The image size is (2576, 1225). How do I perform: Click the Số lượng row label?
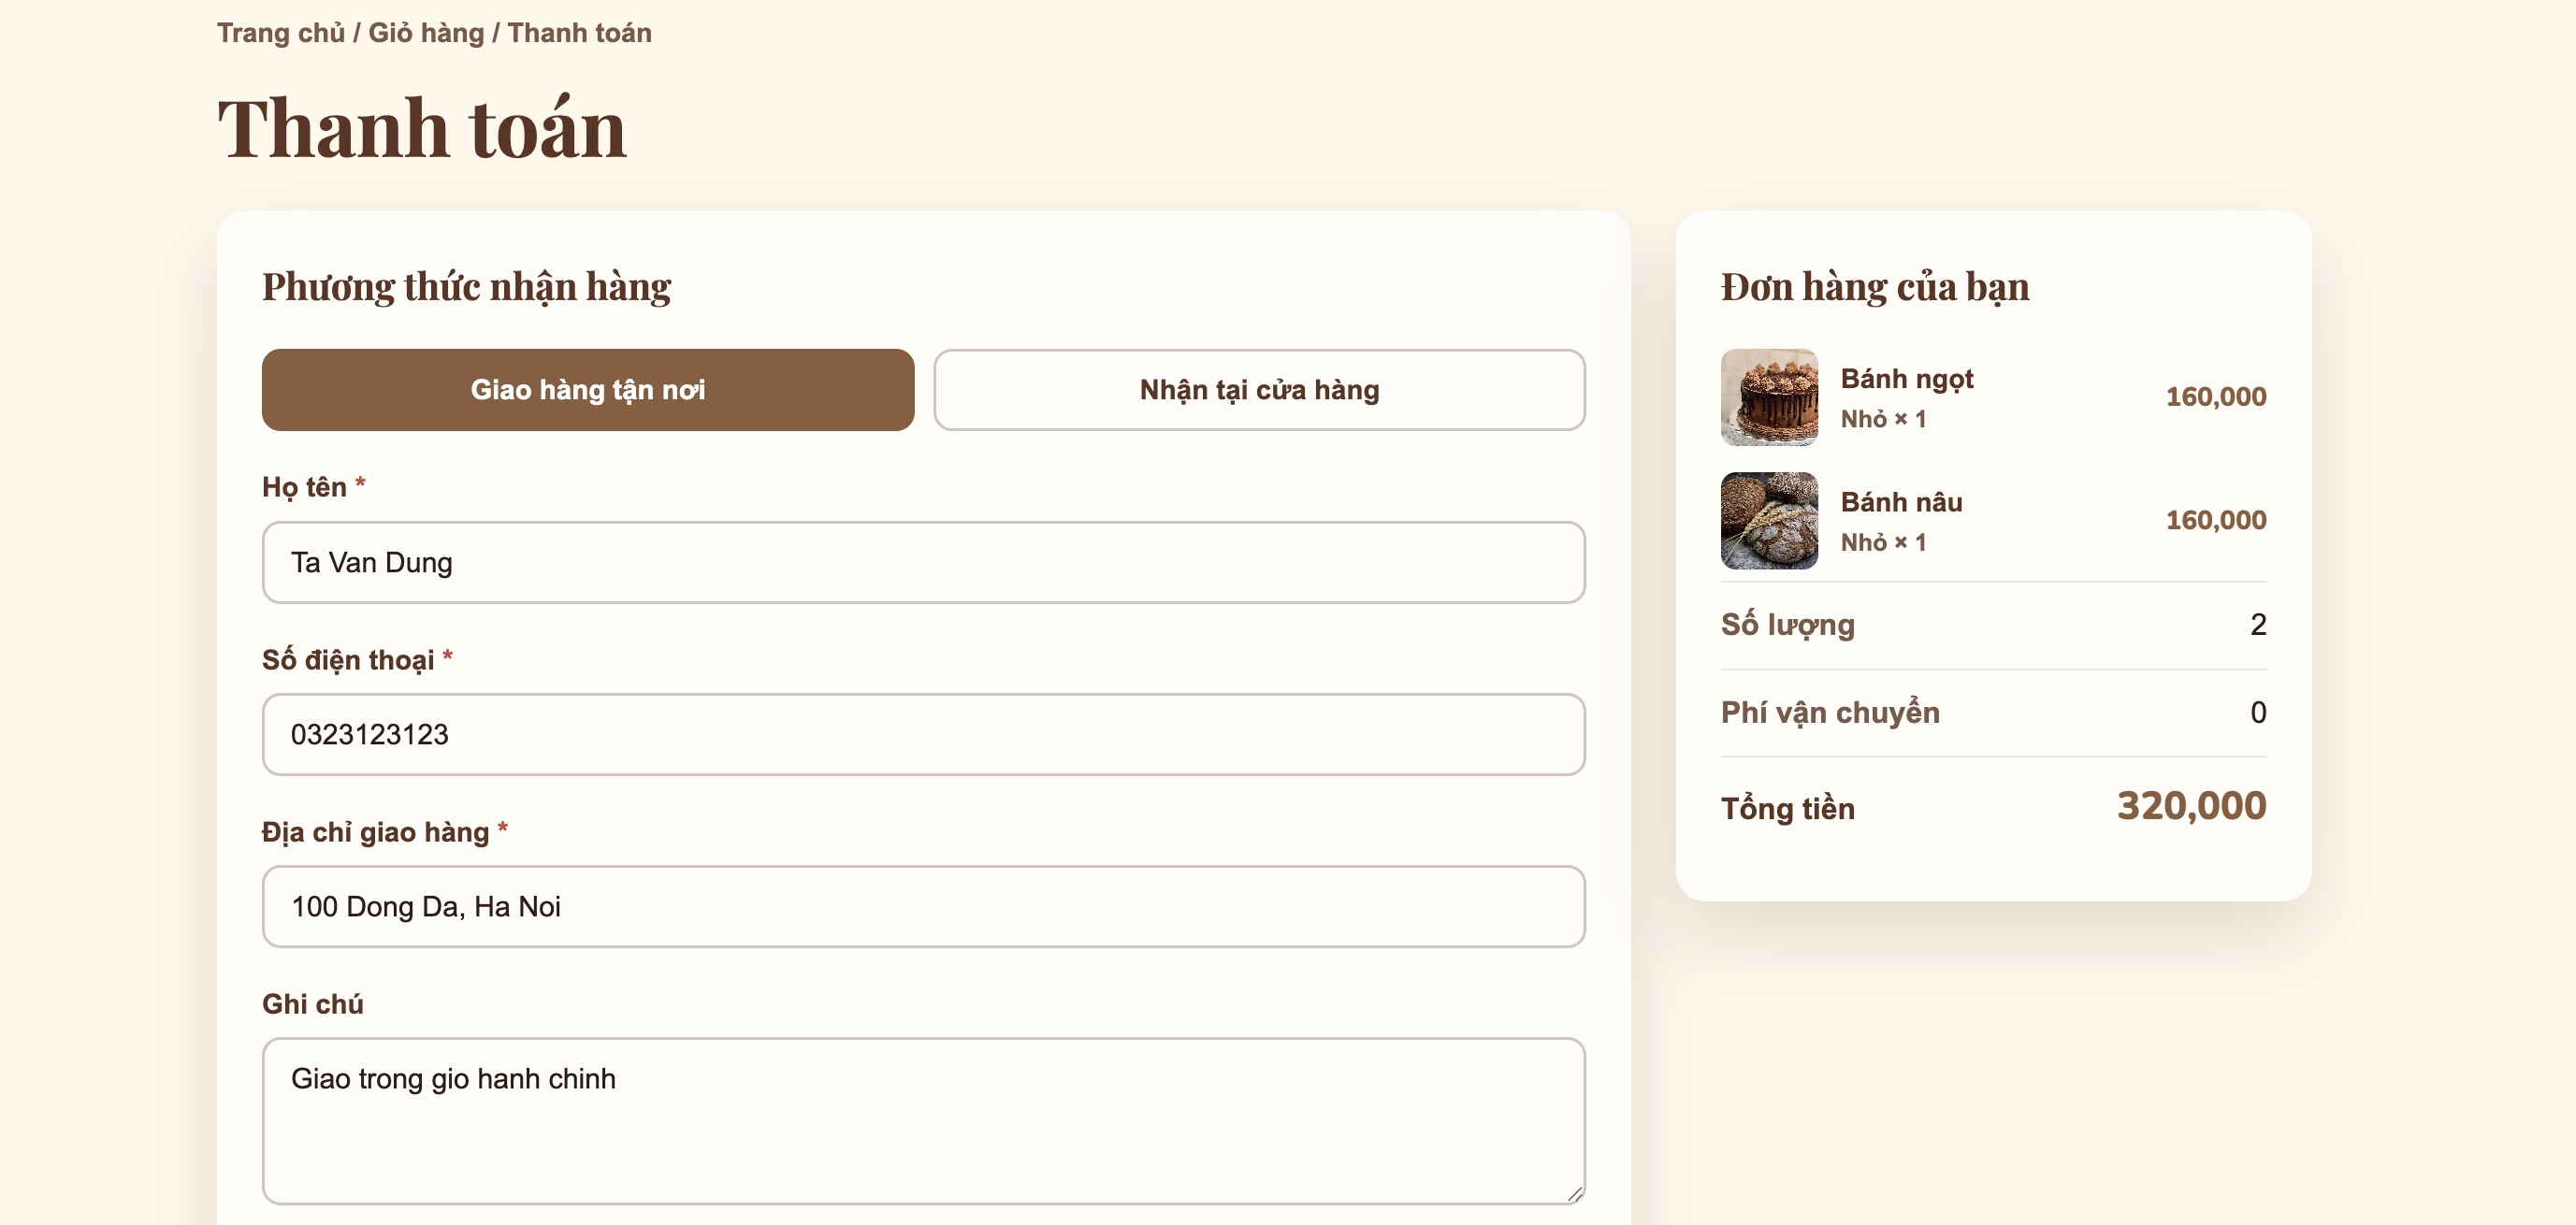pos(1787,624)
